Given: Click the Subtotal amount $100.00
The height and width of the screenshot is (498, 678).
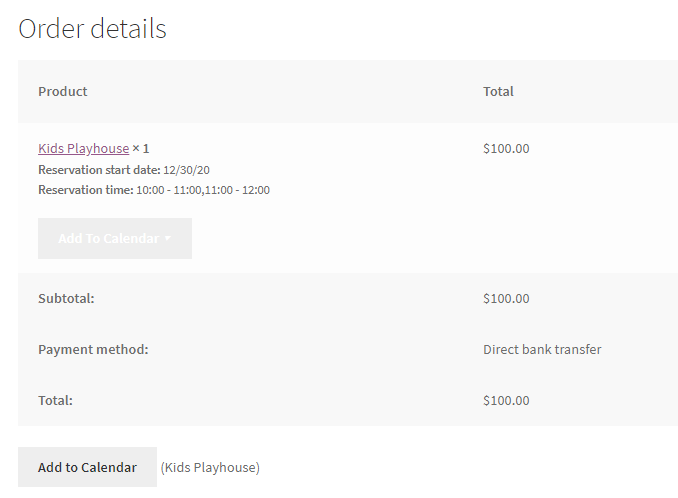Looking at the screenshot, I should pyautogui.click(x=506, y=298).
